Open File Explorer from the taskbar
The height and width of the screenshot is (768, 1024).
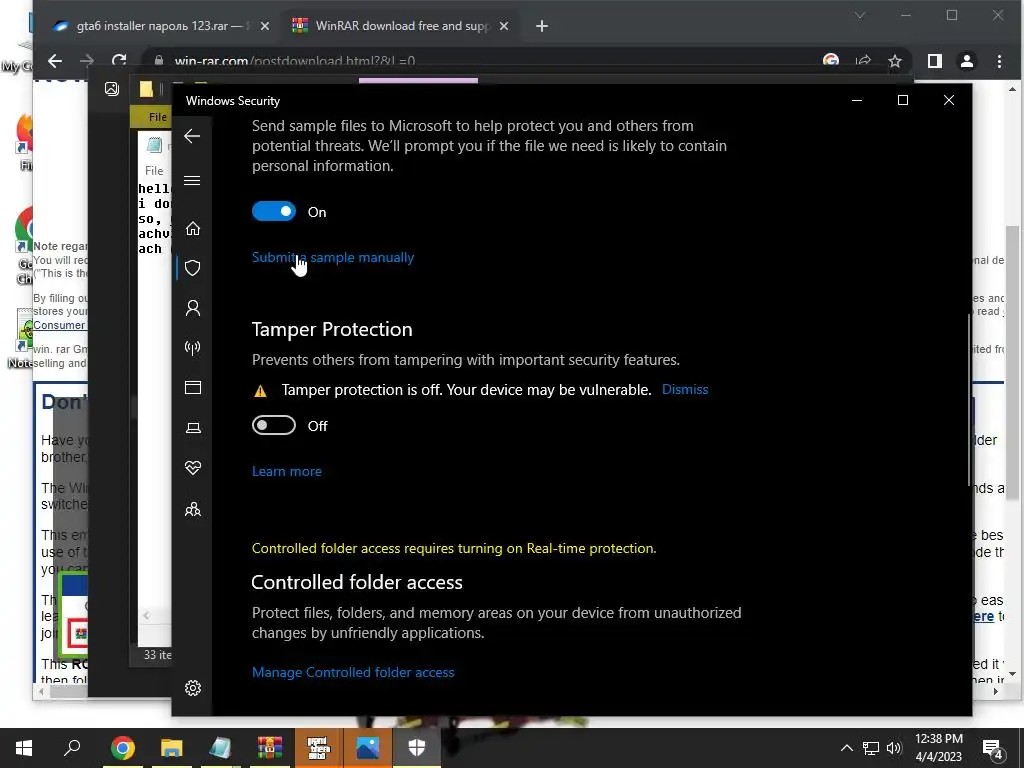[171, 748]
